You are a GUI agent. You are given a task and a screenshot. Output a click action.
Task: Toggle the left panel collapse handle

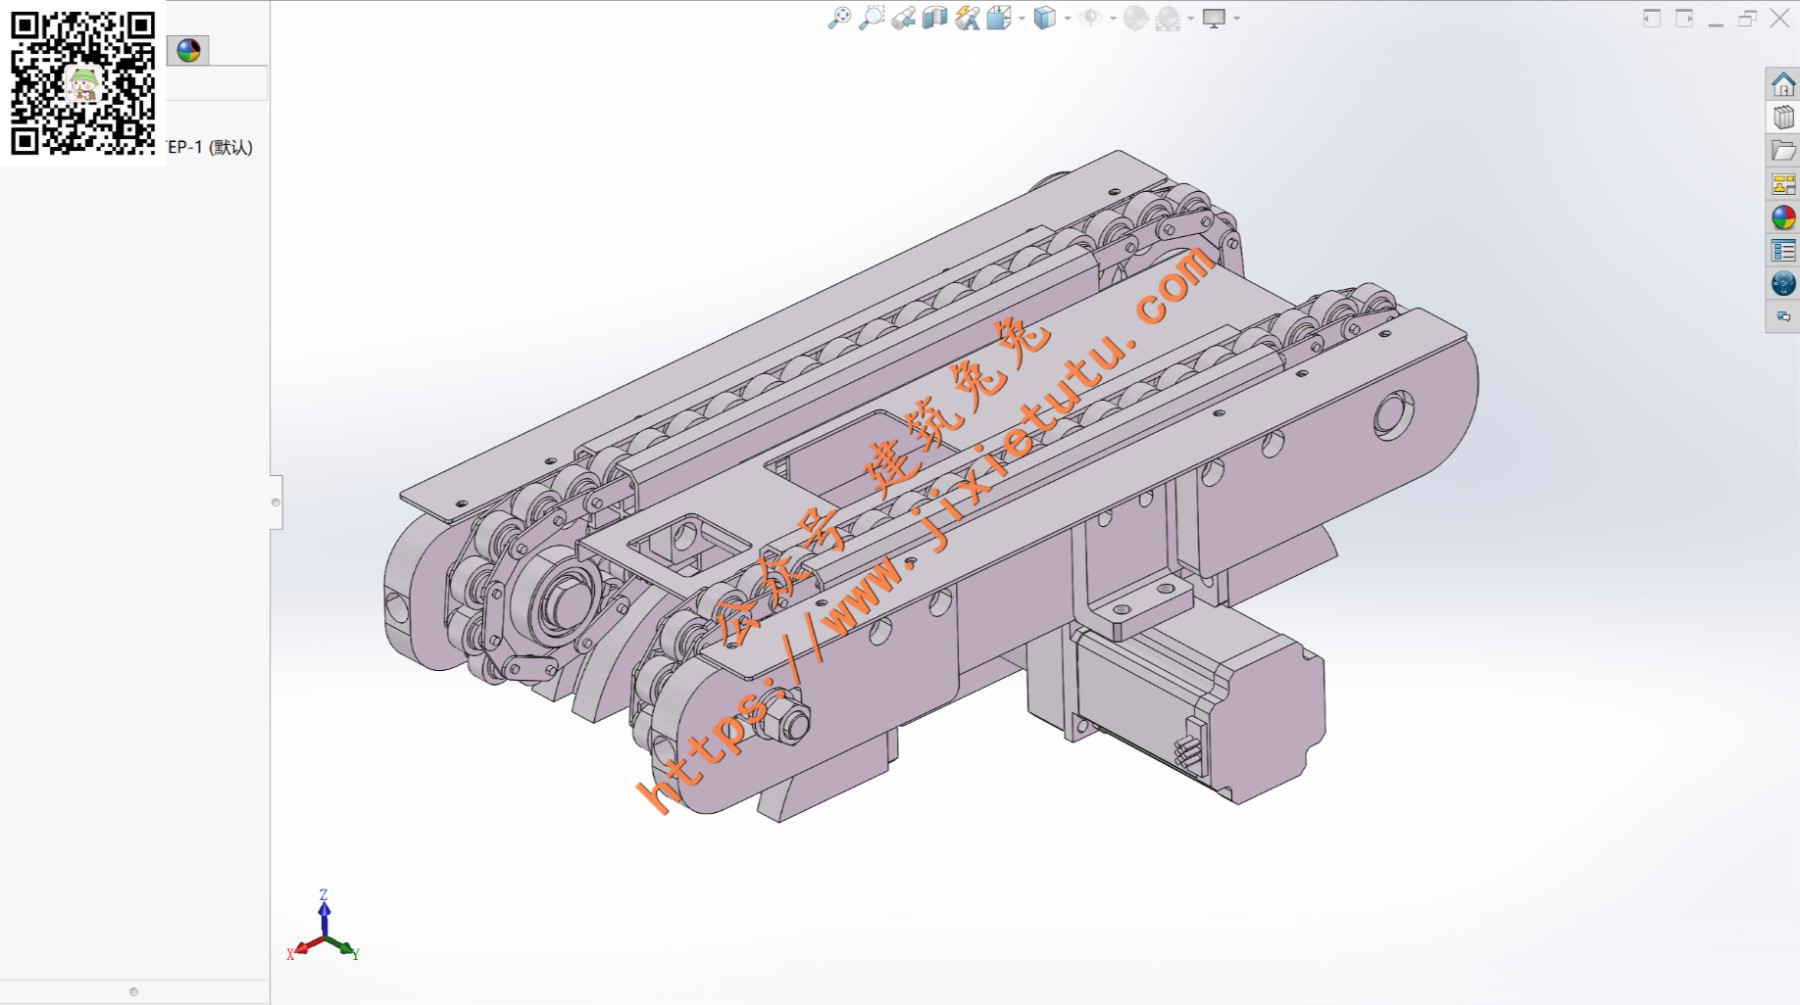[276, 502]
